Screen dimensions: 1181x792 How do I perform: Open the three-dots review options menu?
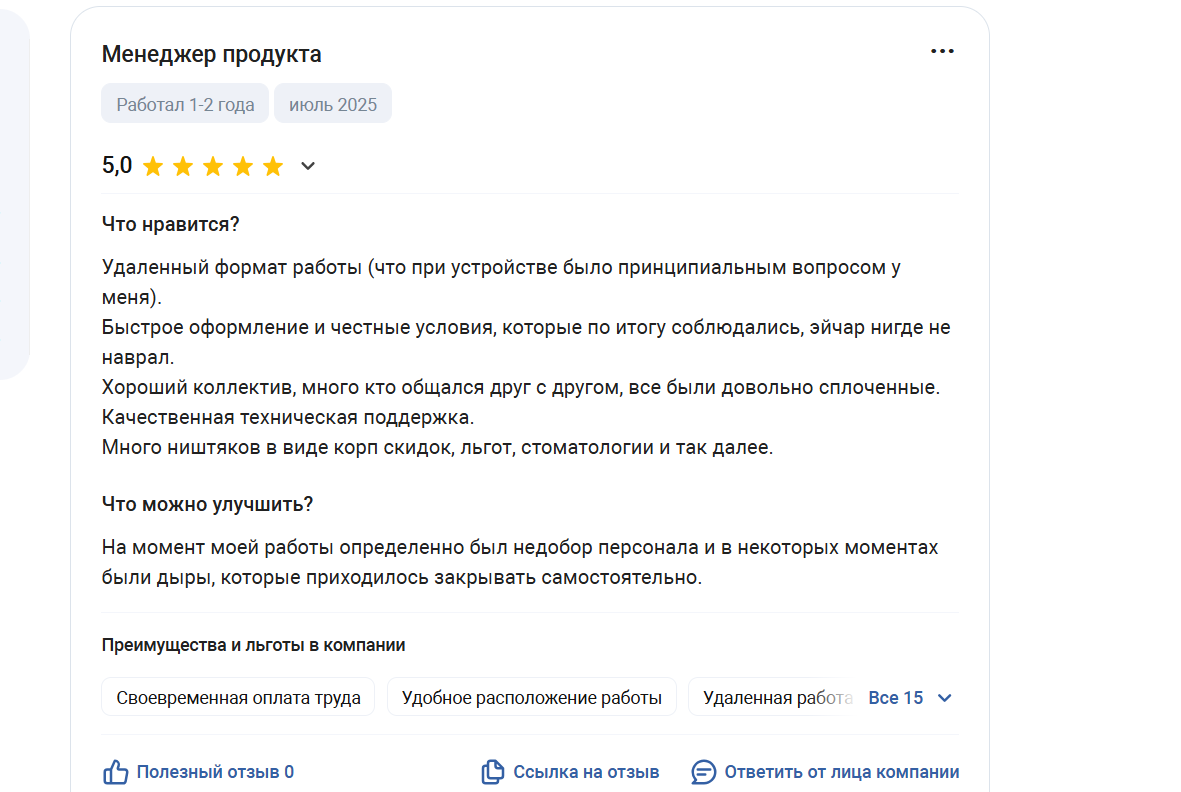click(x=942, y=51)
